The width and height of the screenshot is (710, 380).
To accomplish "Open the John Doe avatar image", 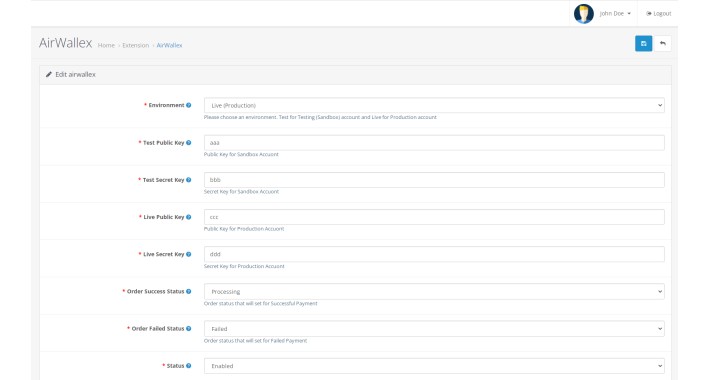I will click(x=584, y=14).
